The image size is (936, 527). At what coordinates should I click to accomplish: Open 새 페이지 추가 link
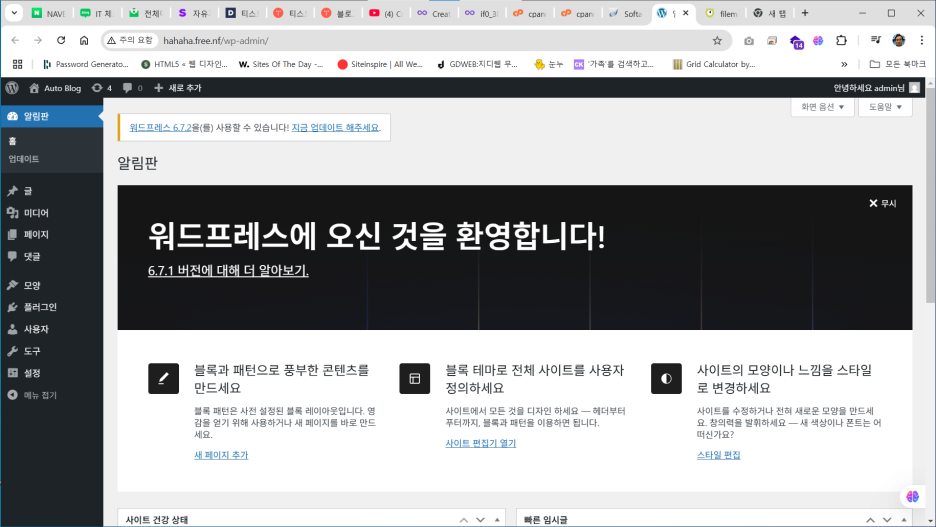click(x=221, y=455)
